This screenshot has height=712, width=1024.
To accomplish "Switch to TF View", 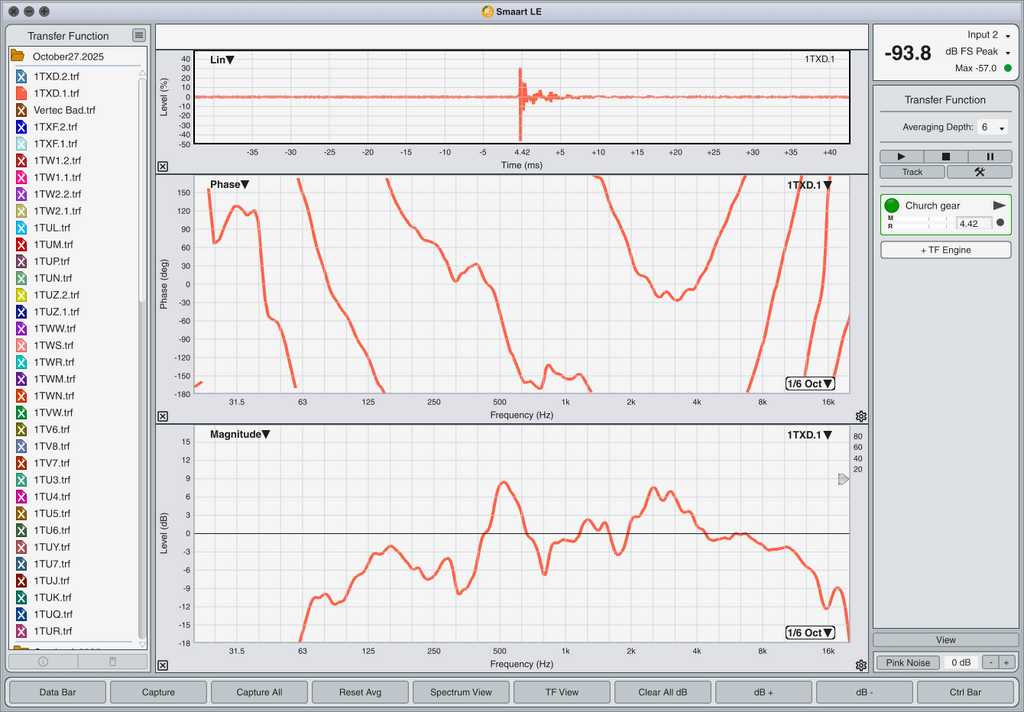I will pos(561,692).
